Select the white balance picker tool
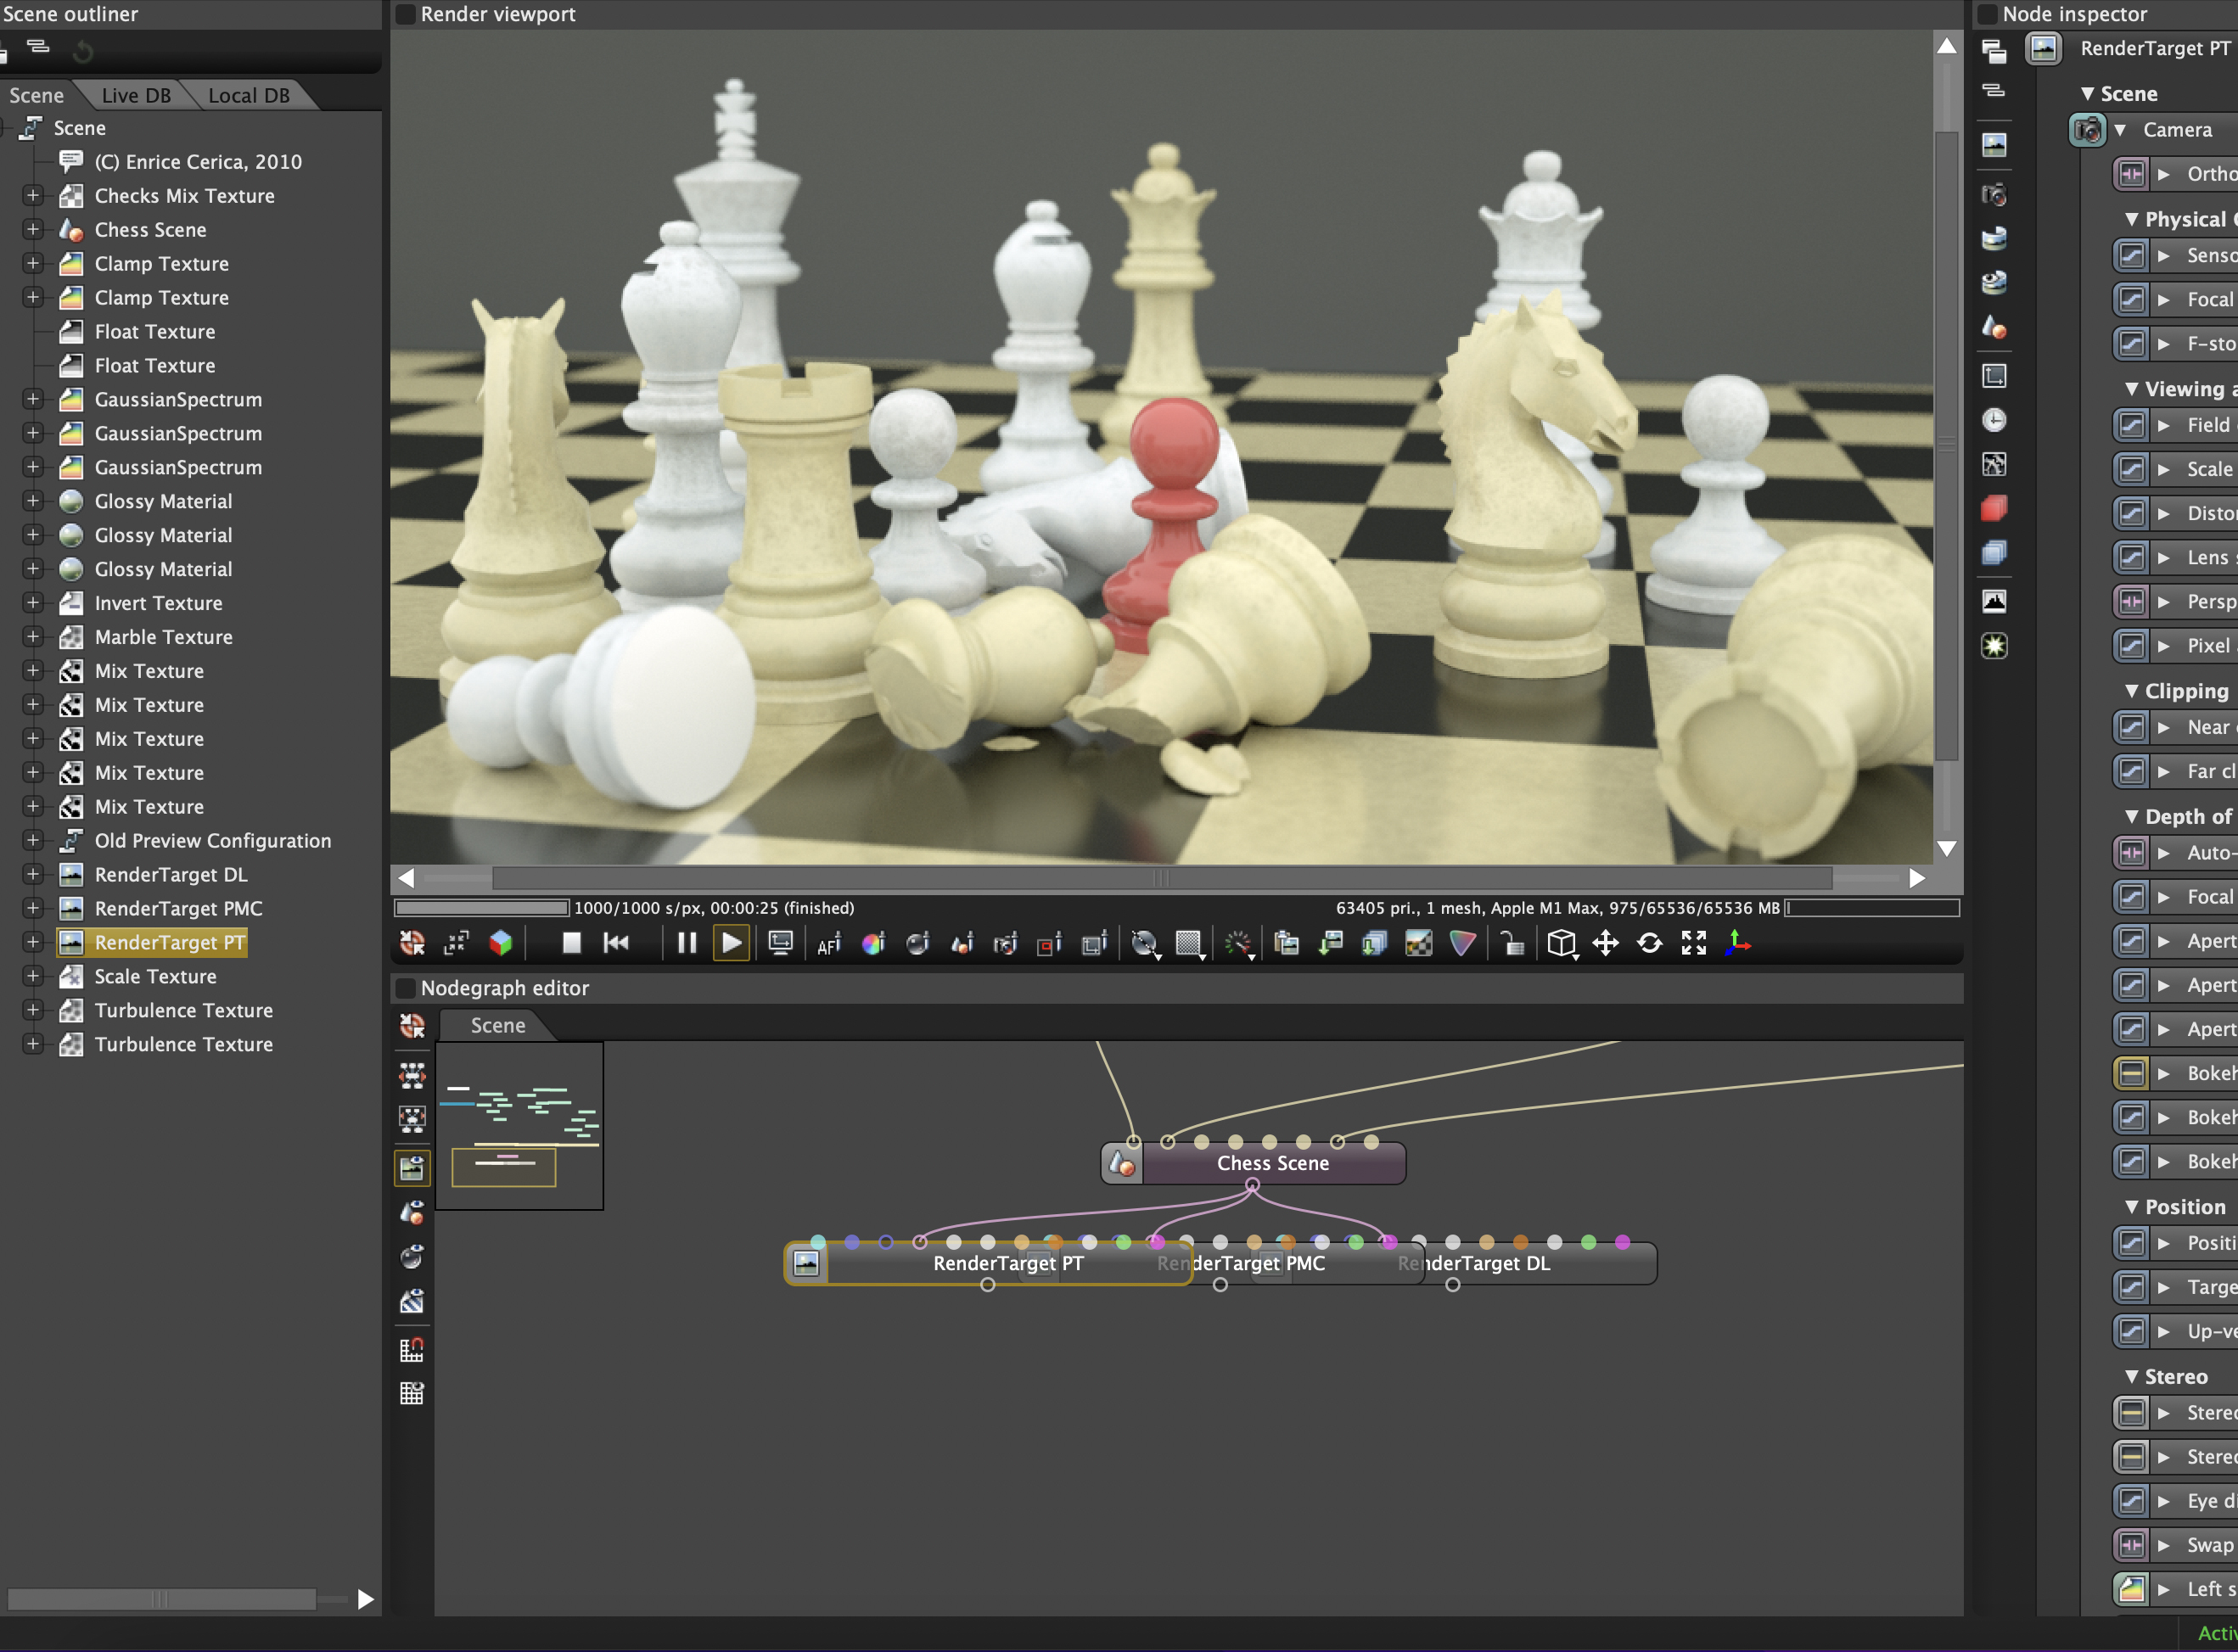This screenshot has width=2238, height=1652. click(x=873, y=943)
